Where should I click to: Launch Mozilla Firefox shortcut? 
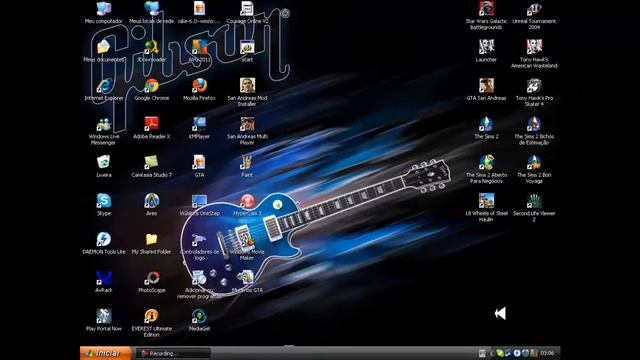pyautogui.click(x=199, y=85)
